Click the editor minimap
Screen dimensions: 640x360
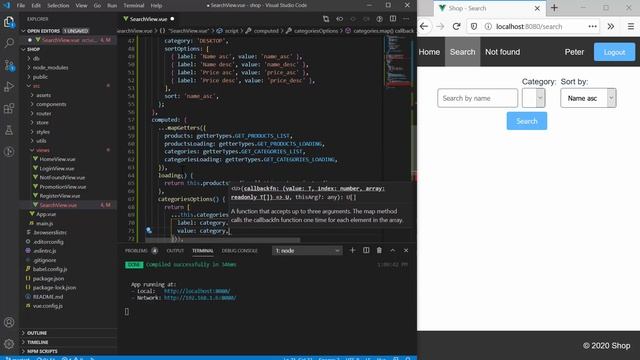(397, 61)
